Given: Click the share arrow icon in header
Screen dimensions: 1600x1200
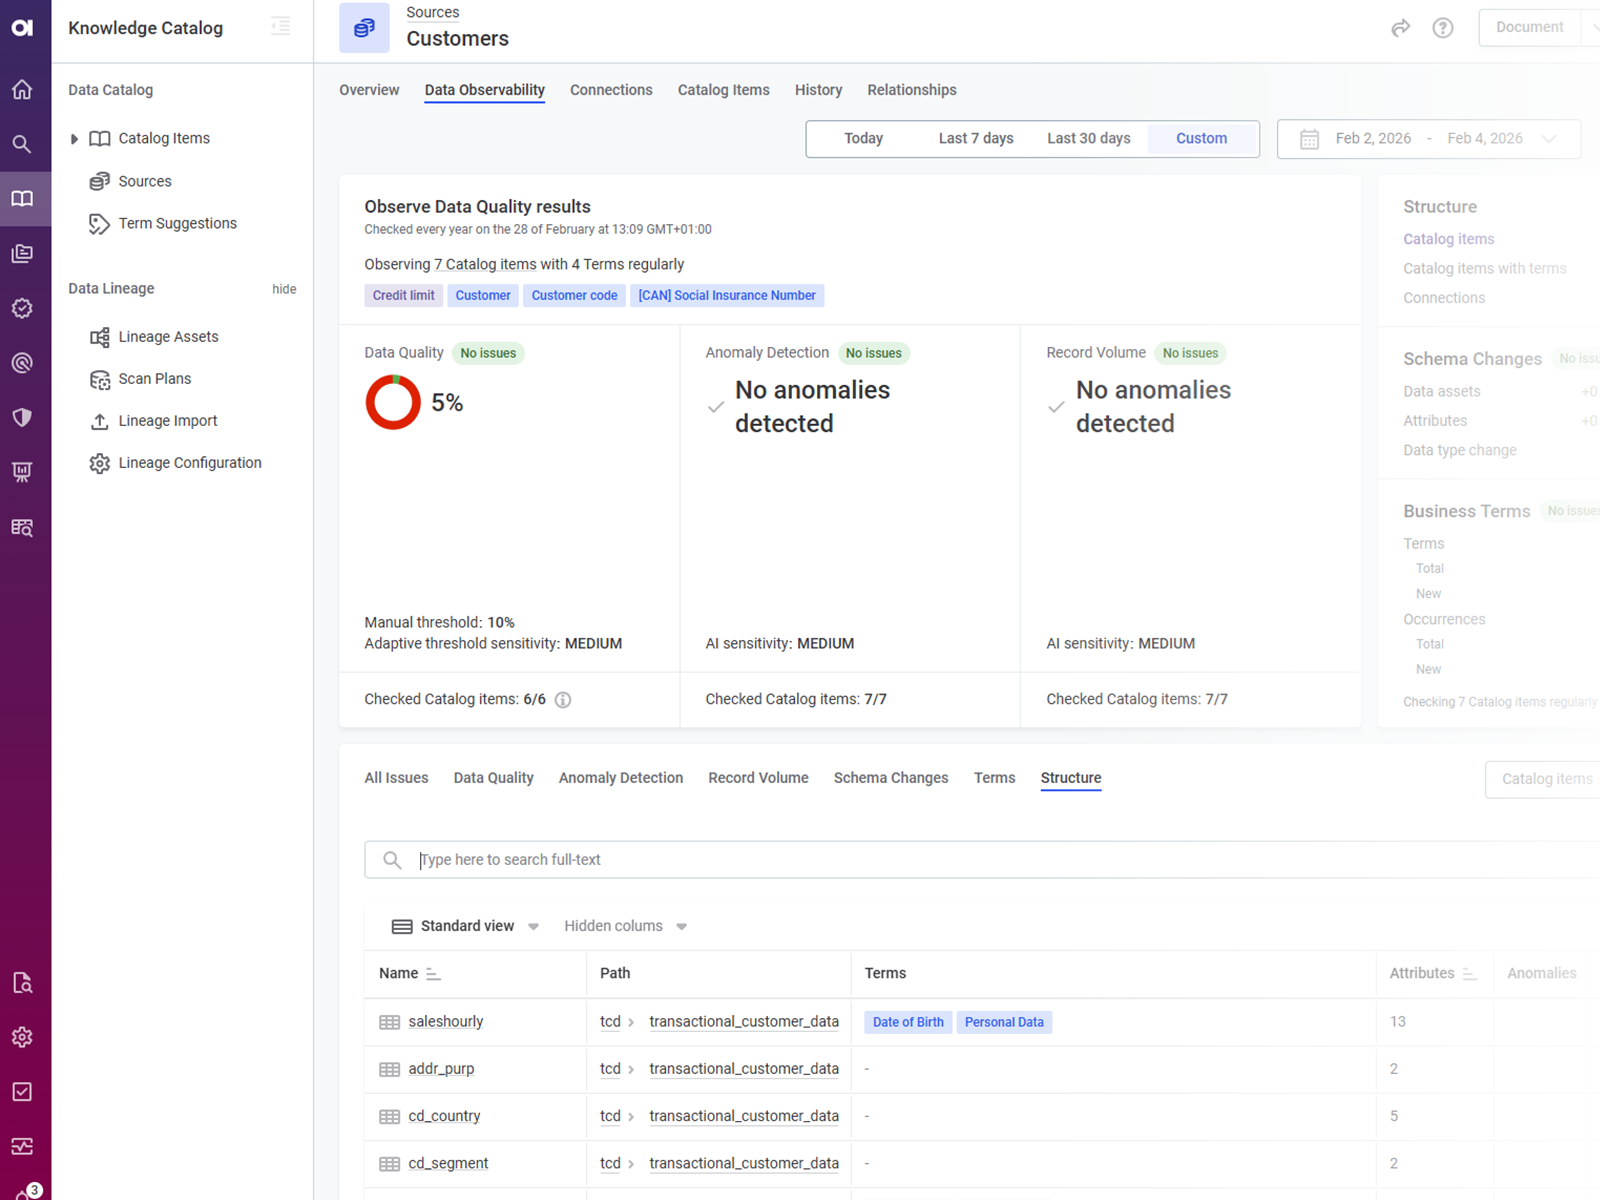Looking at the screenshot, I should pyautogui.click(x=1400, y=28).
